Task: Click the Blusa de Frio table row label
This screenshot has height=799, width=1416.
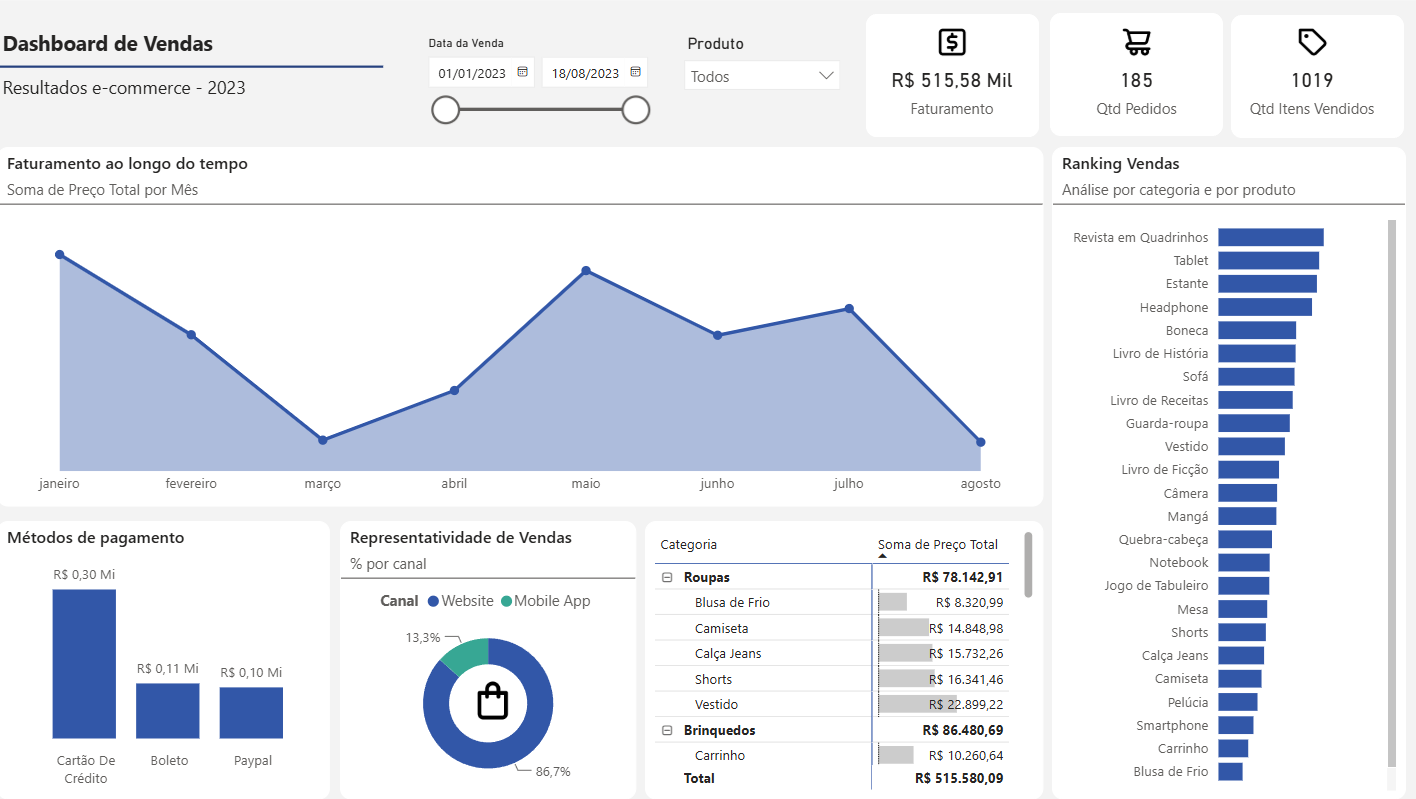Action: pos(732,603)
